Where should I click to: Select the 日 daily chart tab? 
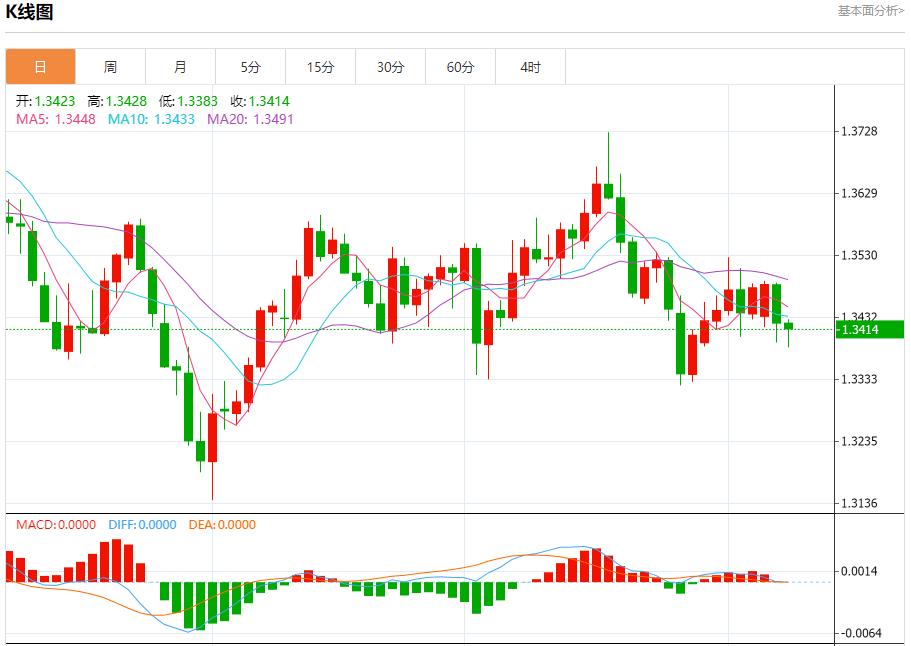[x=39, y=66]
